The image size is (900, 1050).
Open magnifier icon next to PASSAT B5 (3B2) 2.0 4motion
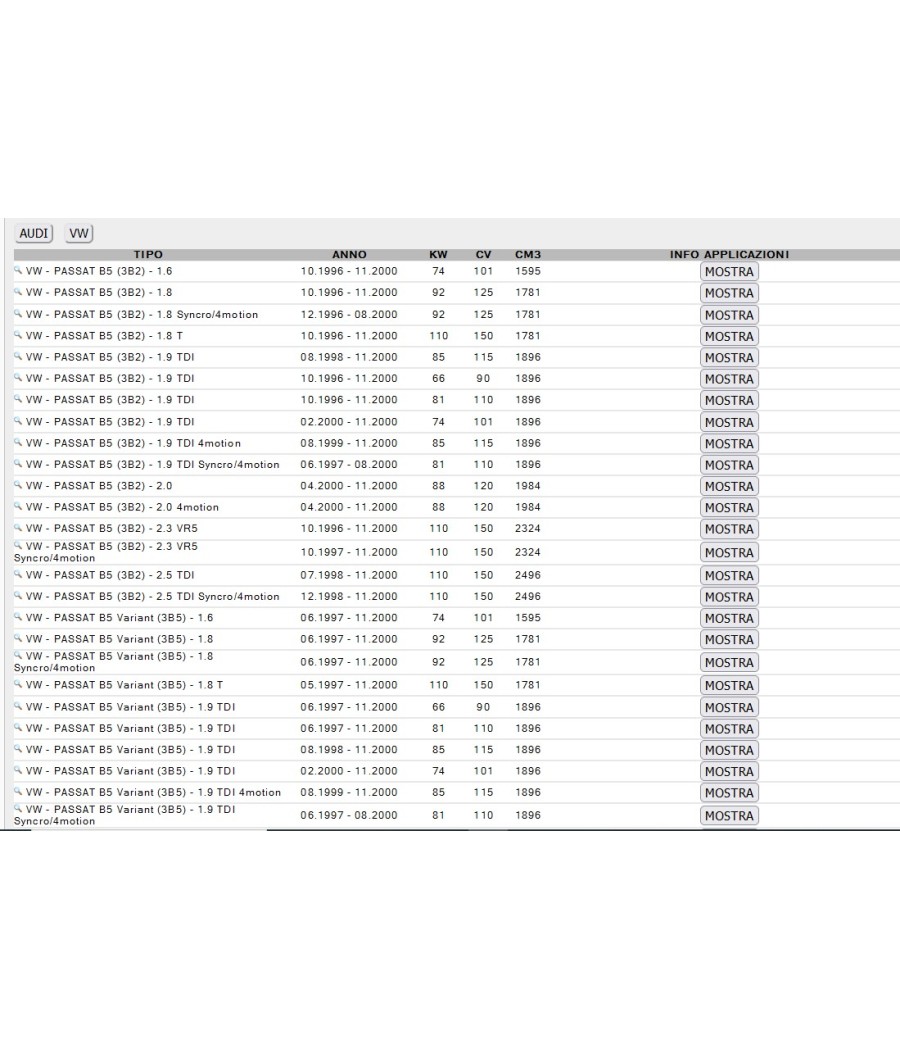(18, 507)
